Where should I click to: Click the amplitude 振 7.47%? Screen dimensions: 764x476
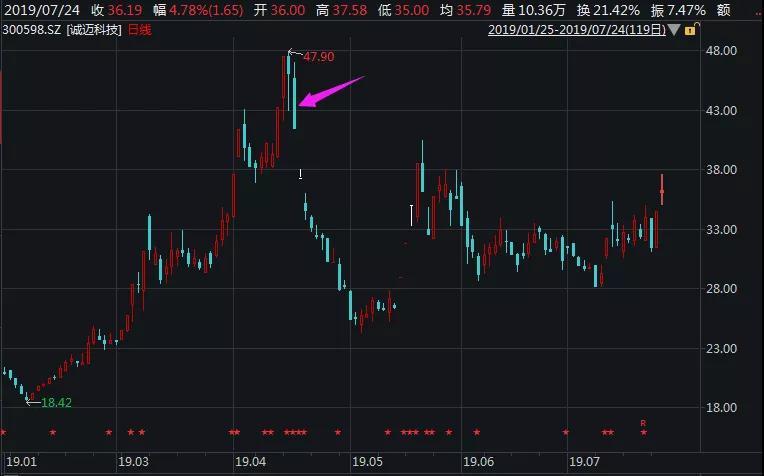pos(678,10)
